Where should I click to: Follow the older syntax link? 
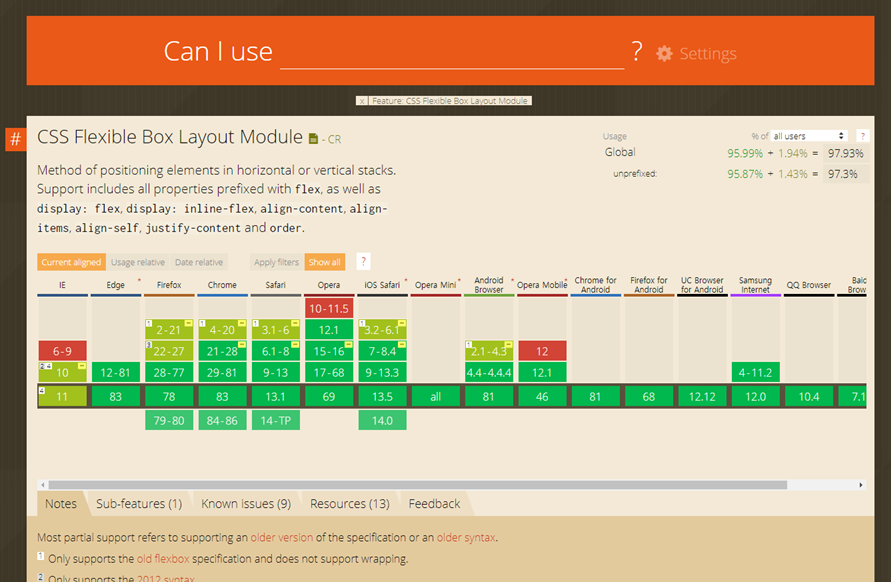[466, 537]
